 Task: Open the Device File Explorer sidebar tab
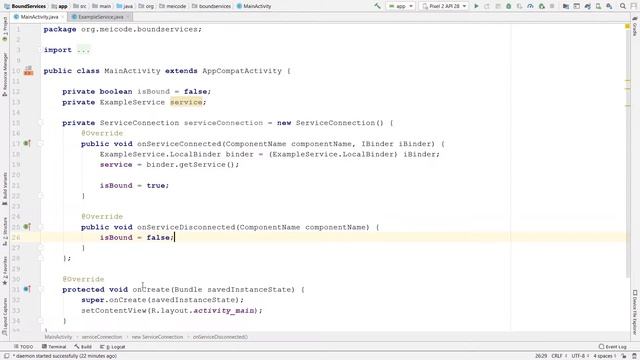pos(635,312)
